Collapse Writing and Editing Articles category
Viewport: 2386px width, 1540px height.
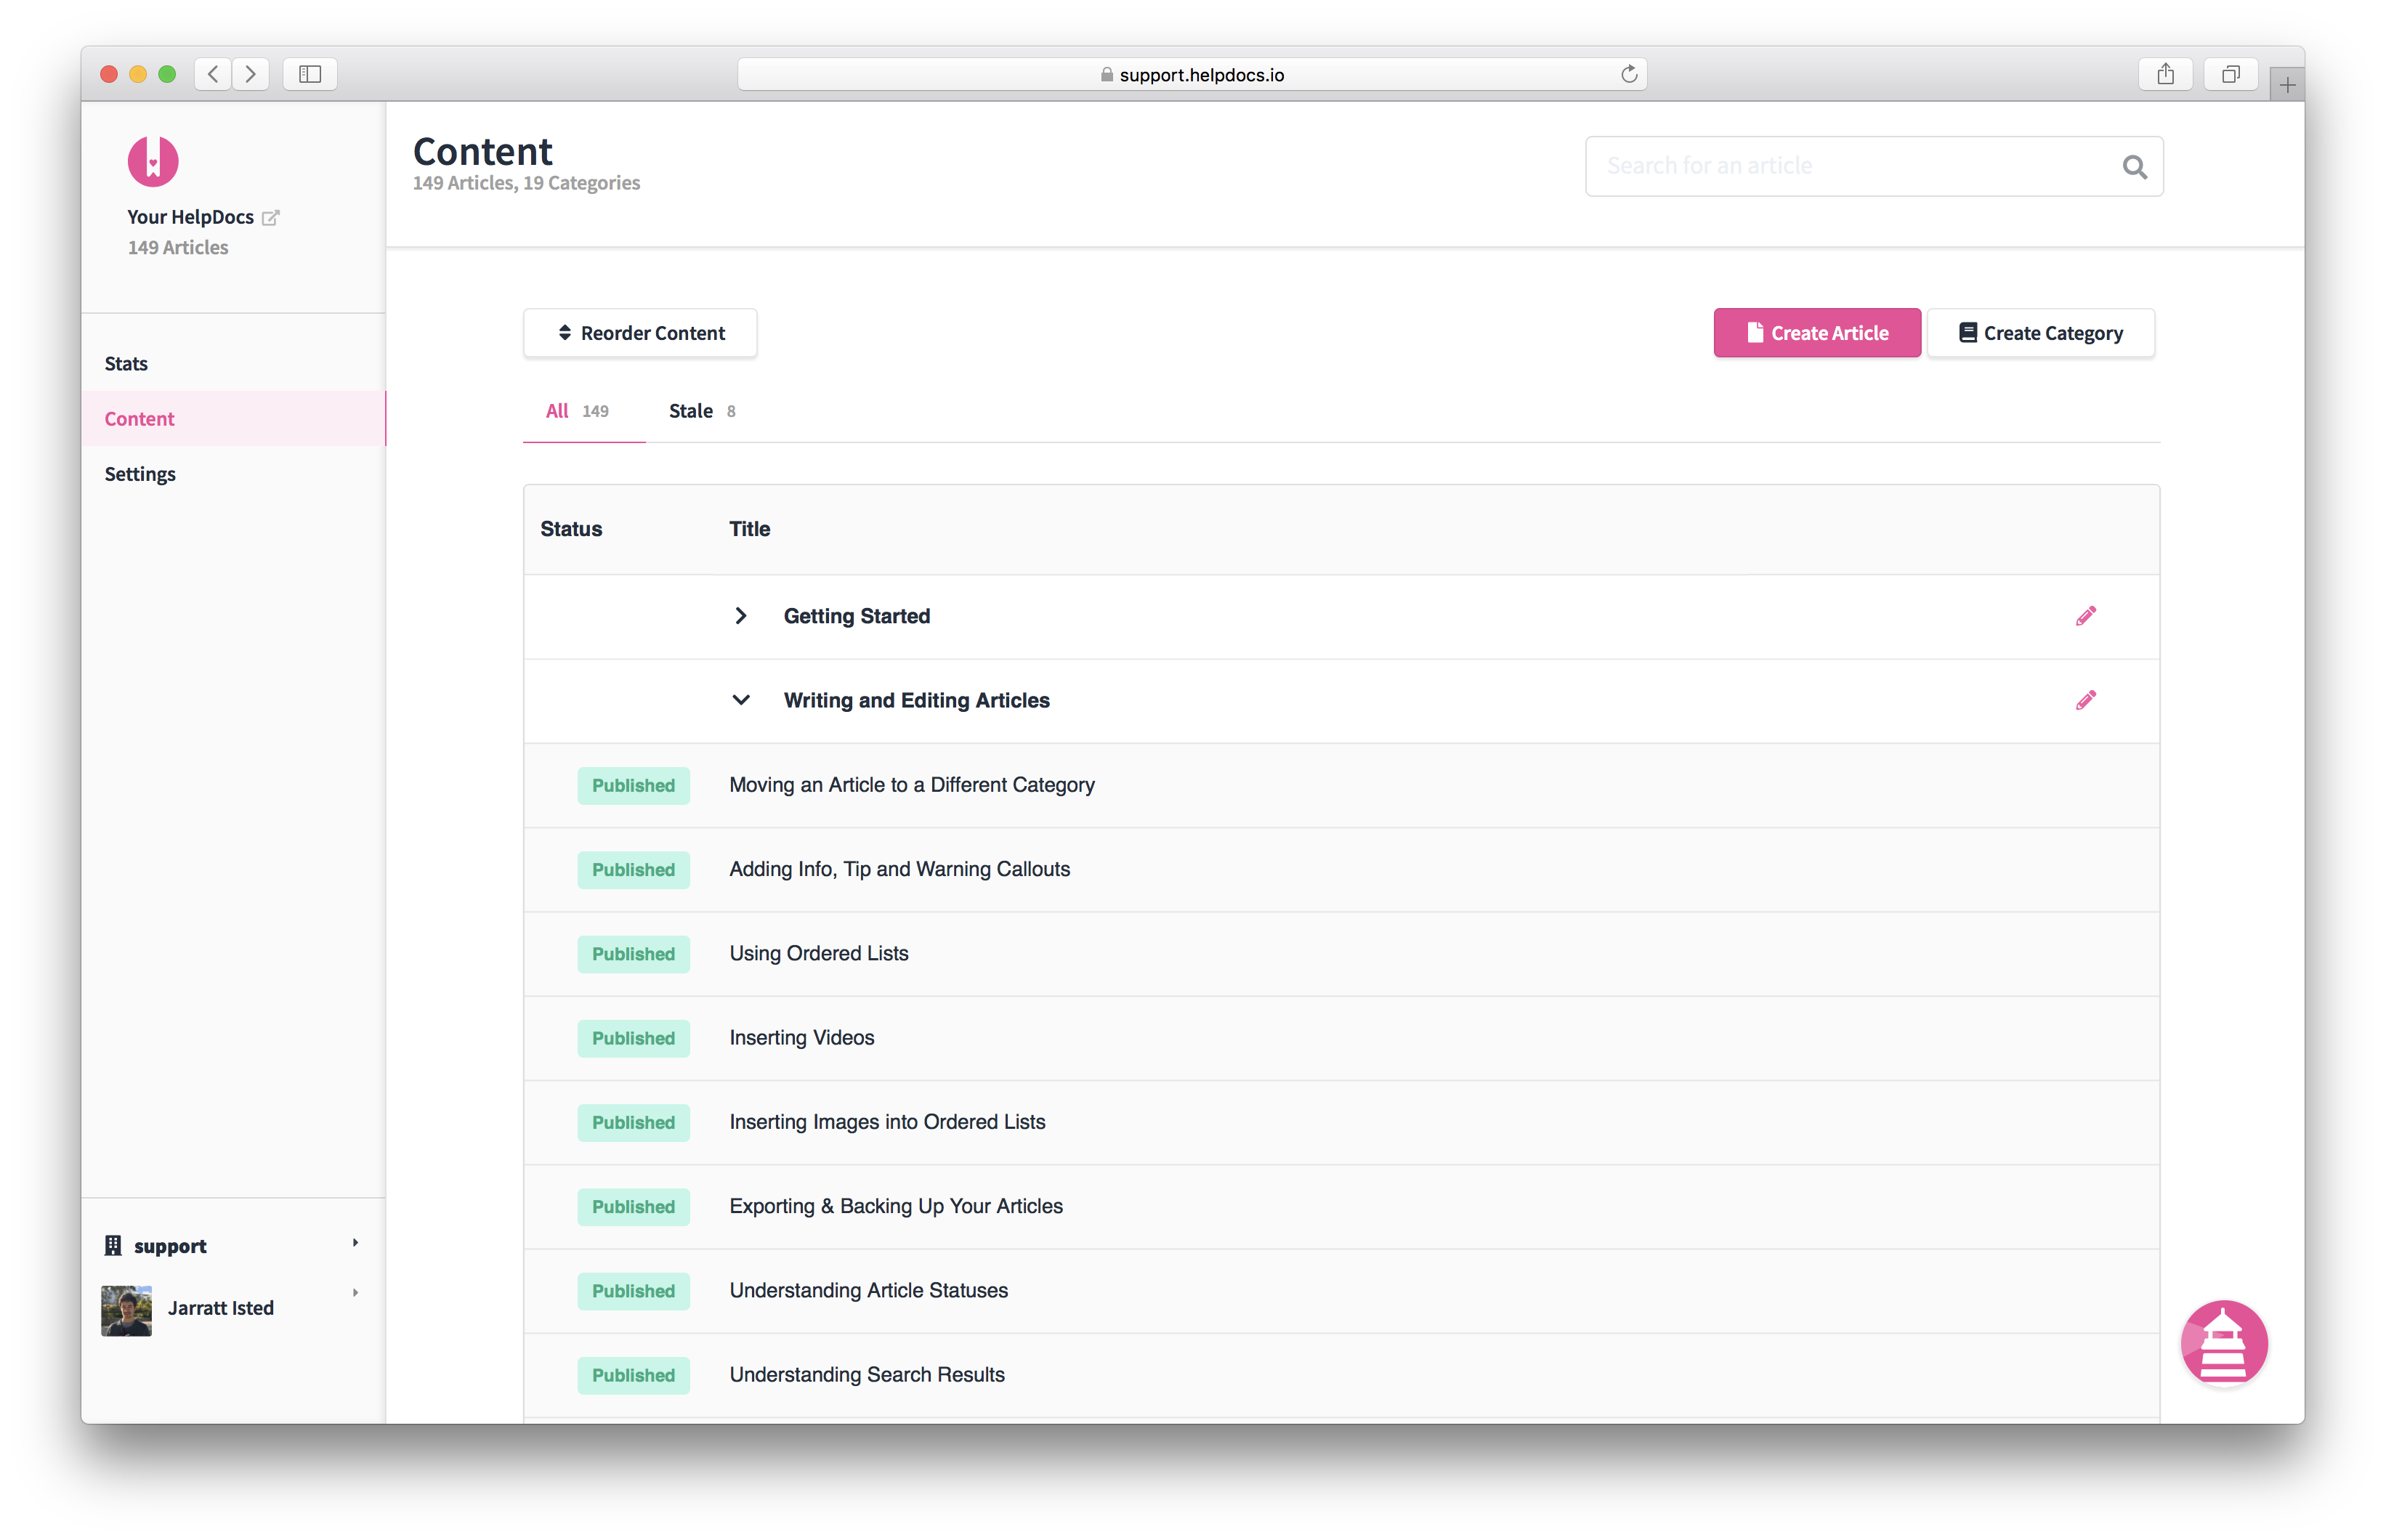(x=740, y=700)
